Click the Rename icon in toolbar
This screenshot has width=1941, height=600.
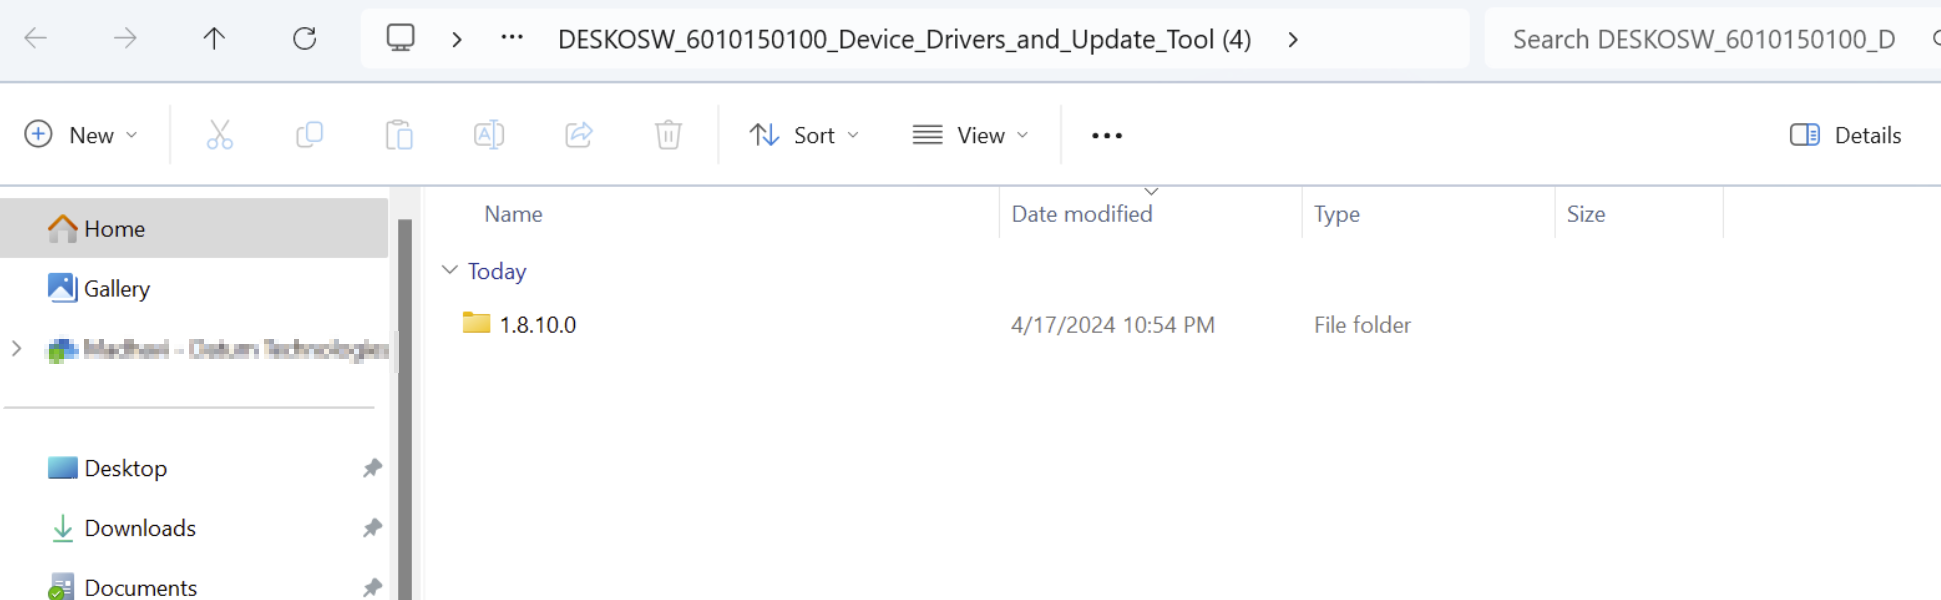coord(489,135)
